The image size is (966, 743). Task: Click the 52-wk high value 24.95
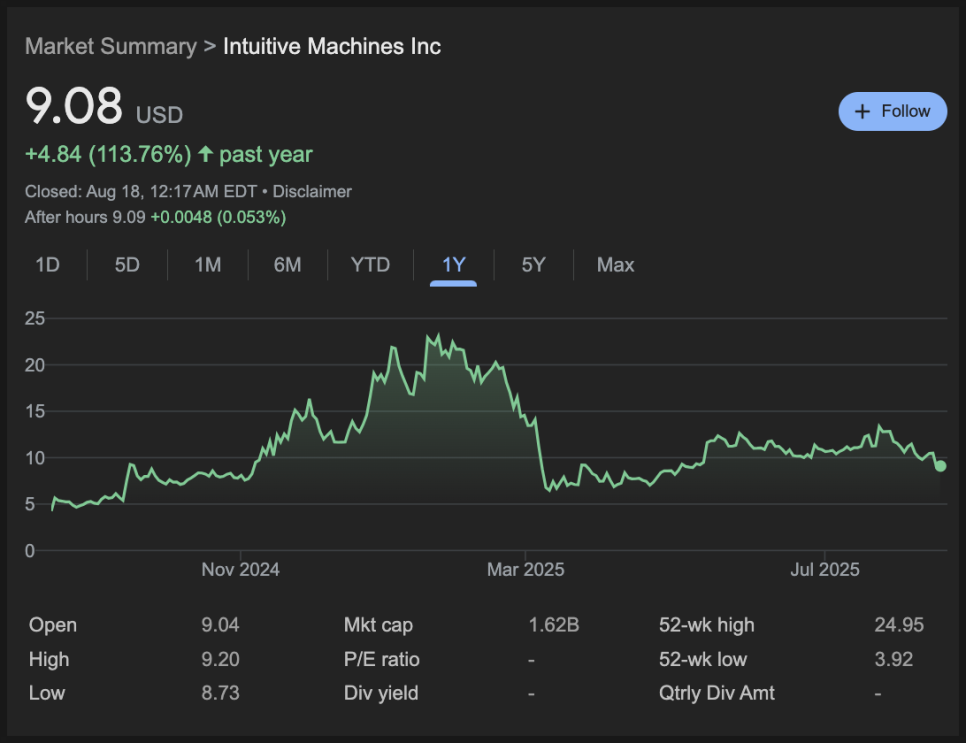pyautogui.click(x=899, y=625)
